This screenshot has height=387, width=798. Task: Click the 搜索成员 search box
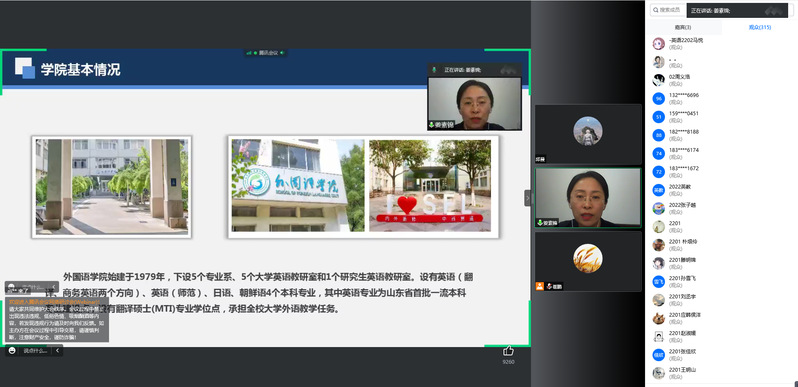point(669,10)
